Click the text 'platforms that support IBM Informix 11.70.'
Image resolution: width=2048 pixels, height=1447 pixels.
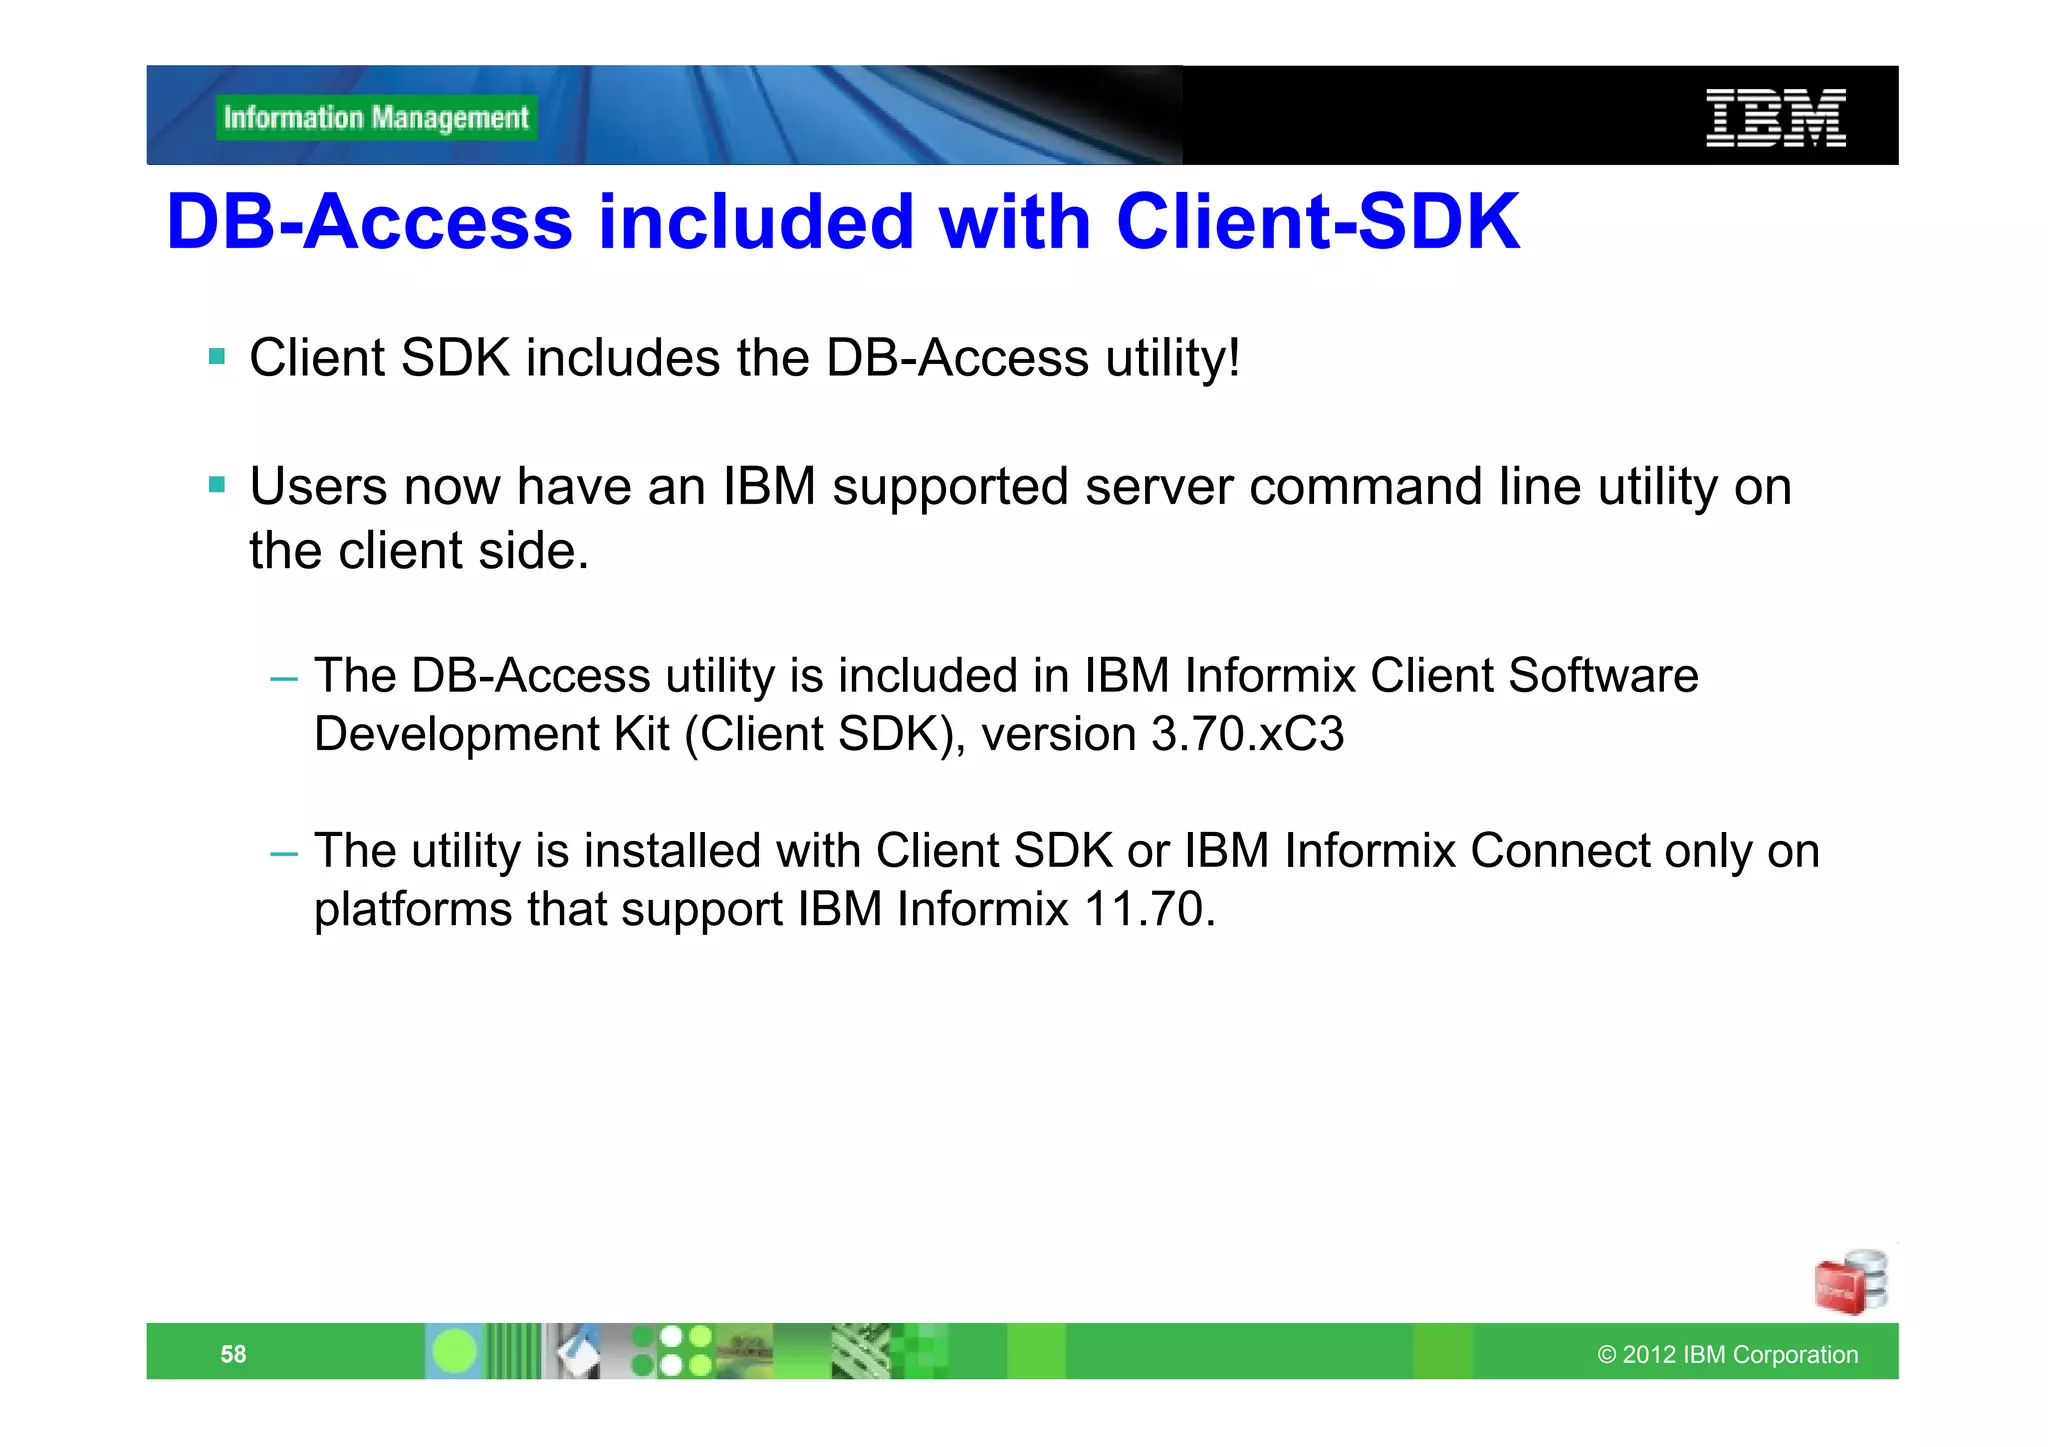765,910
